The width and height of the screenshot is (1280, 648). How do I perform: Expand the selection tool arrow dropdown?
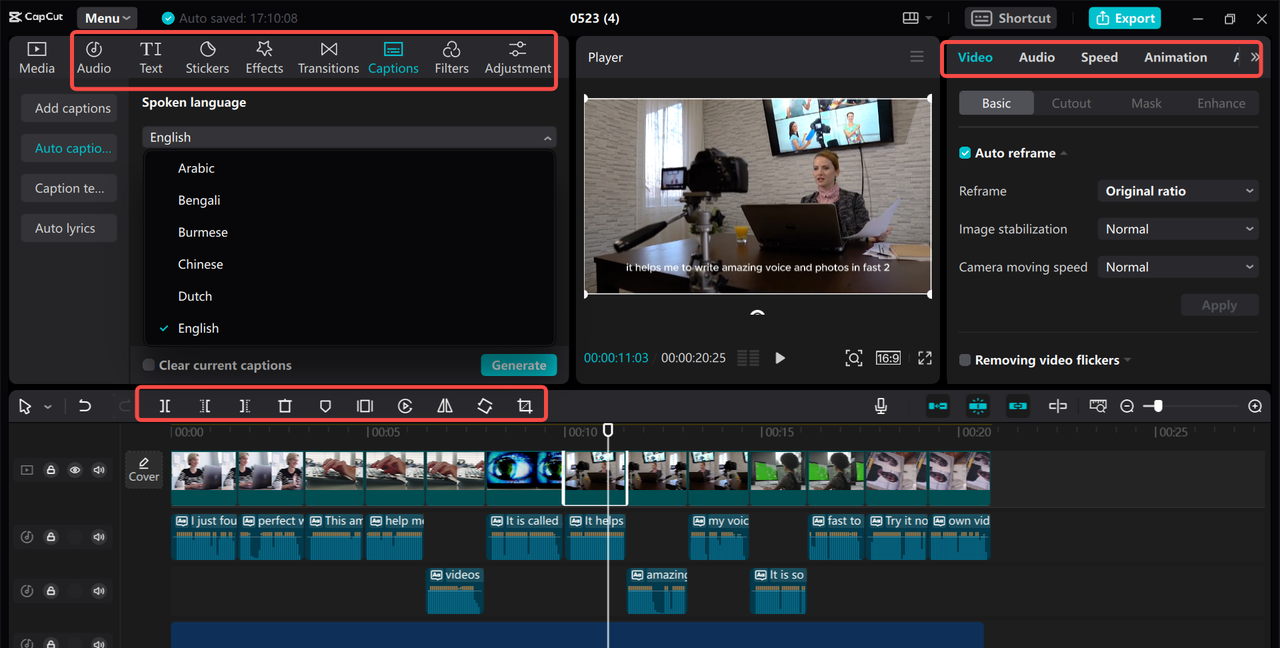click(47, 407)
